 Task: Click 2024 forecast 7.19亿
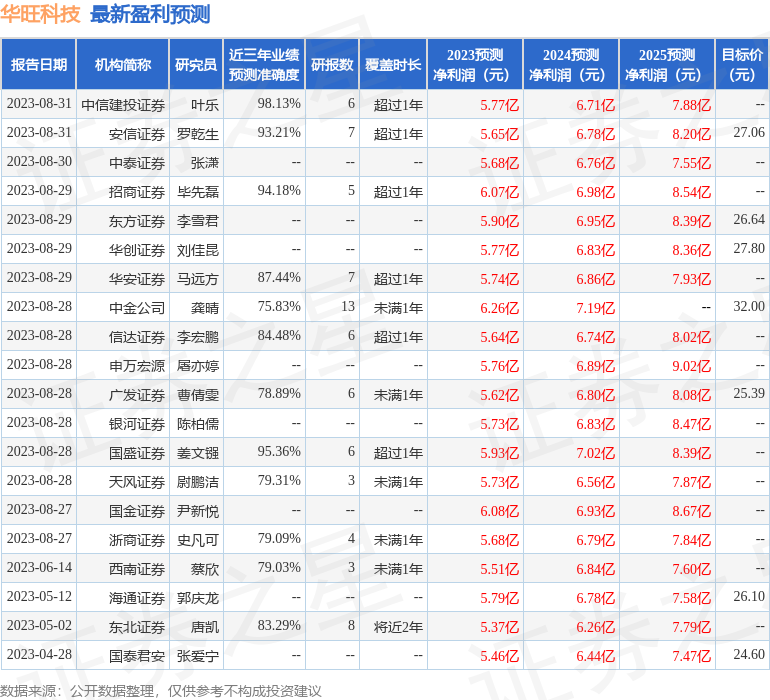coord(595,308)
